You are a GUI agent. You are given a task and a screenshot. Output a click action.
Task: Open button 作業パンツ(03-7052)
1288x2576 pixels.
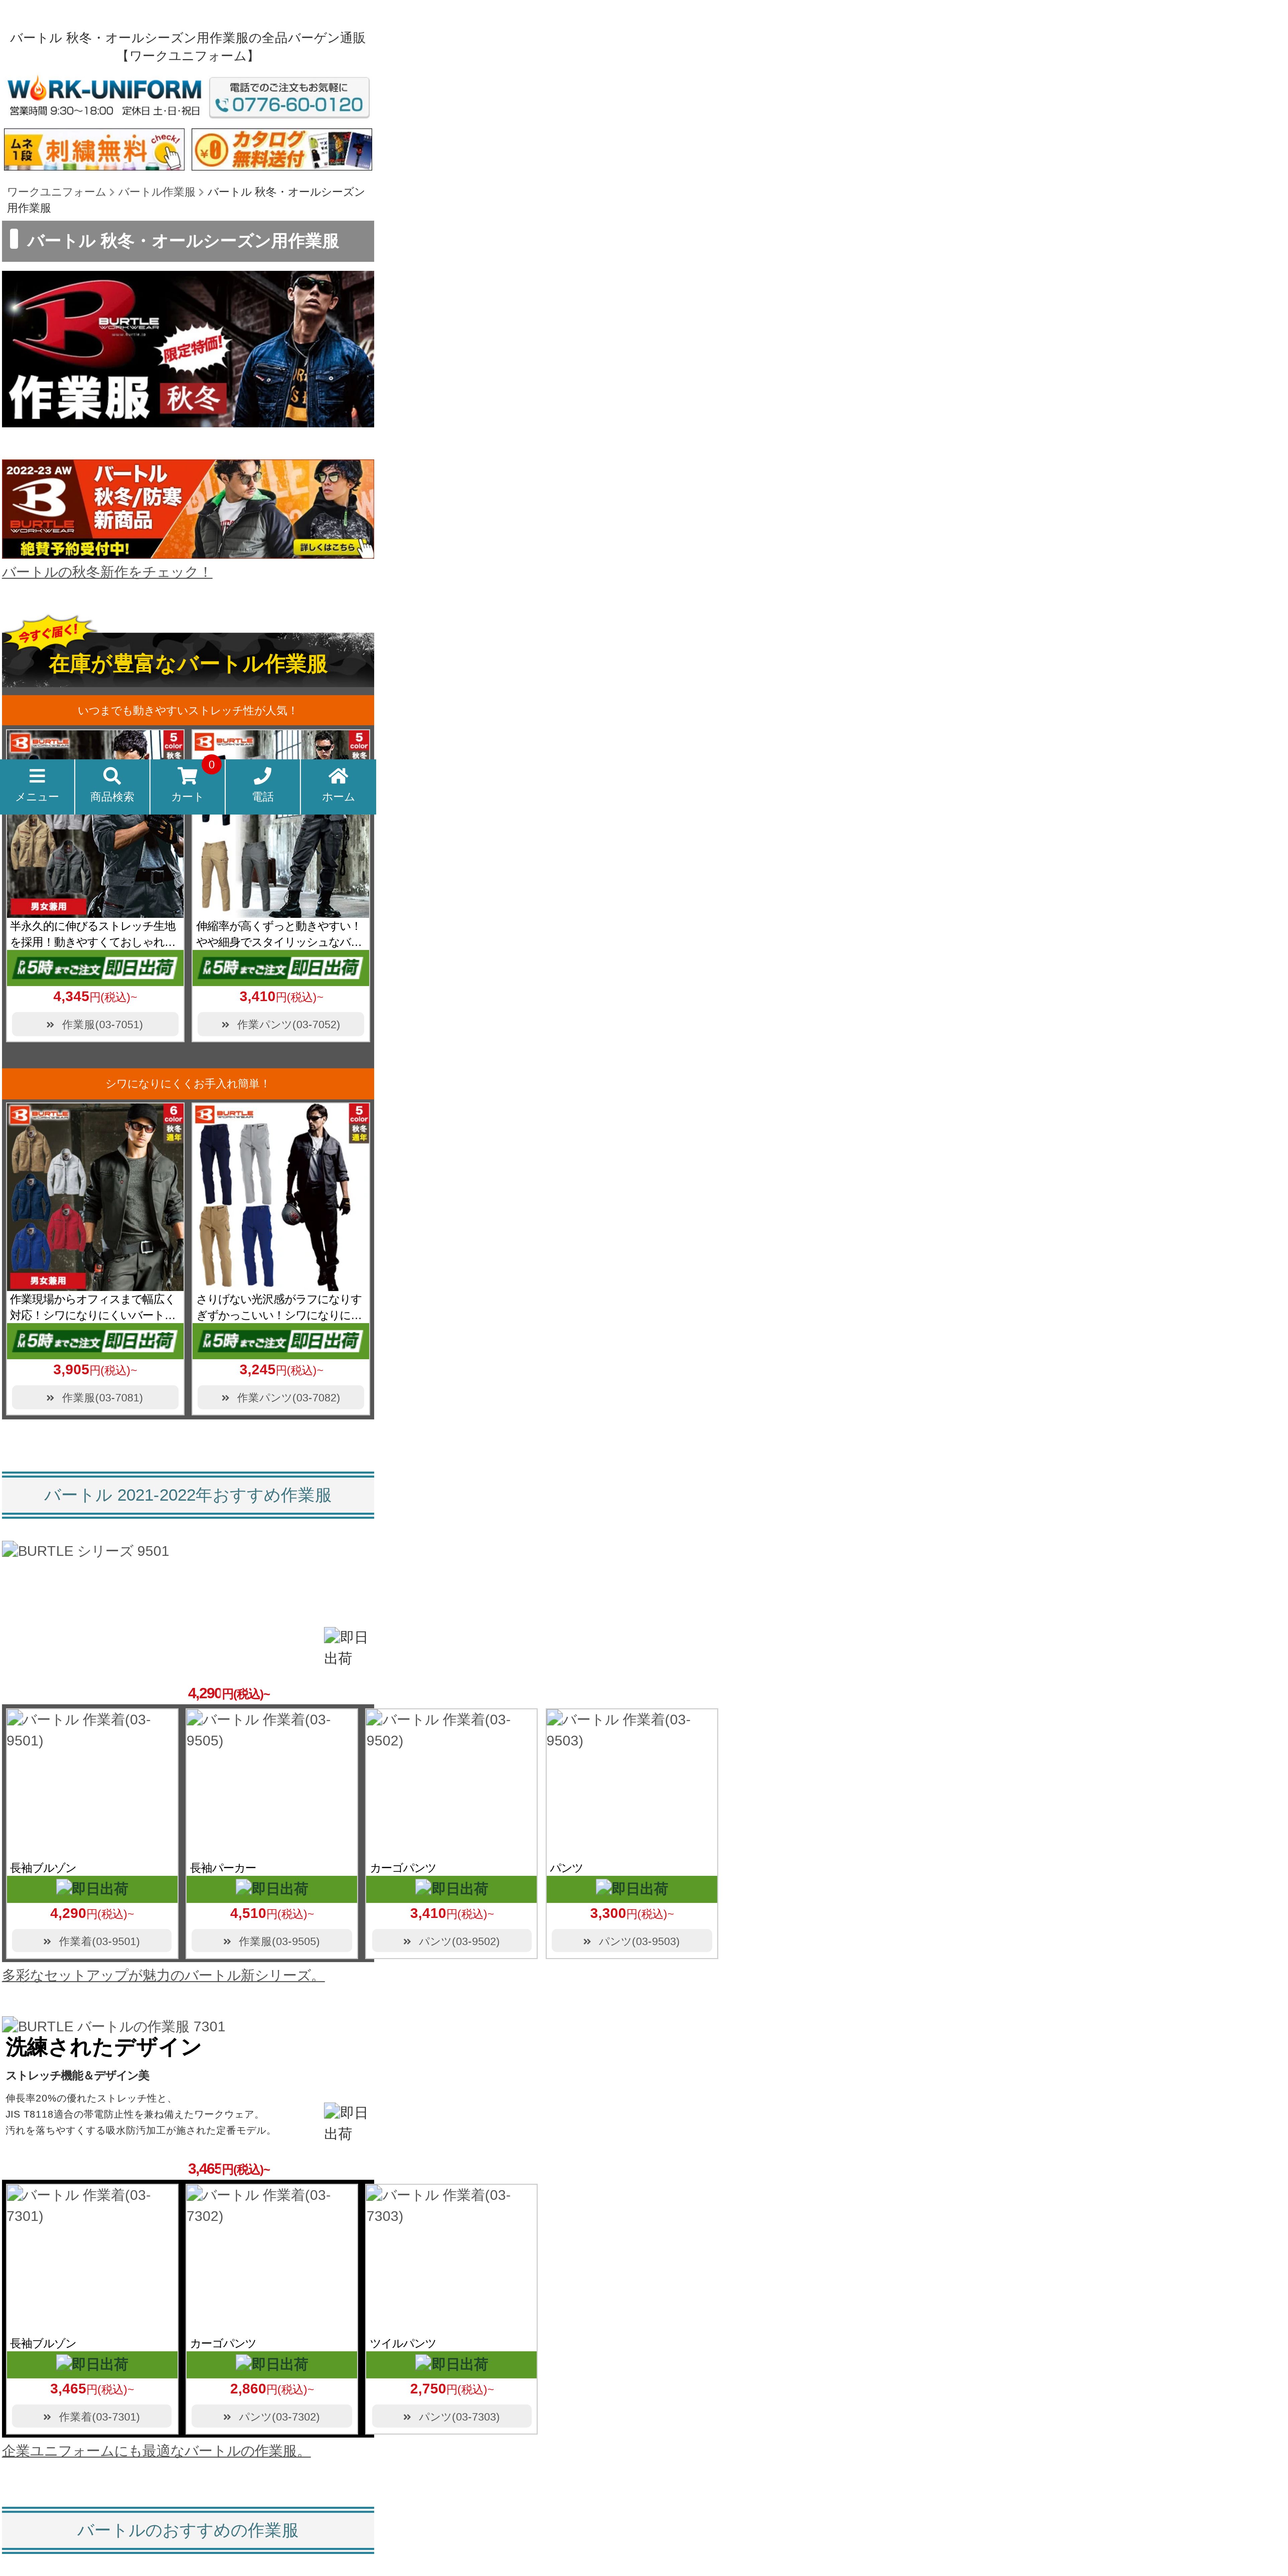pos(281,1024)
